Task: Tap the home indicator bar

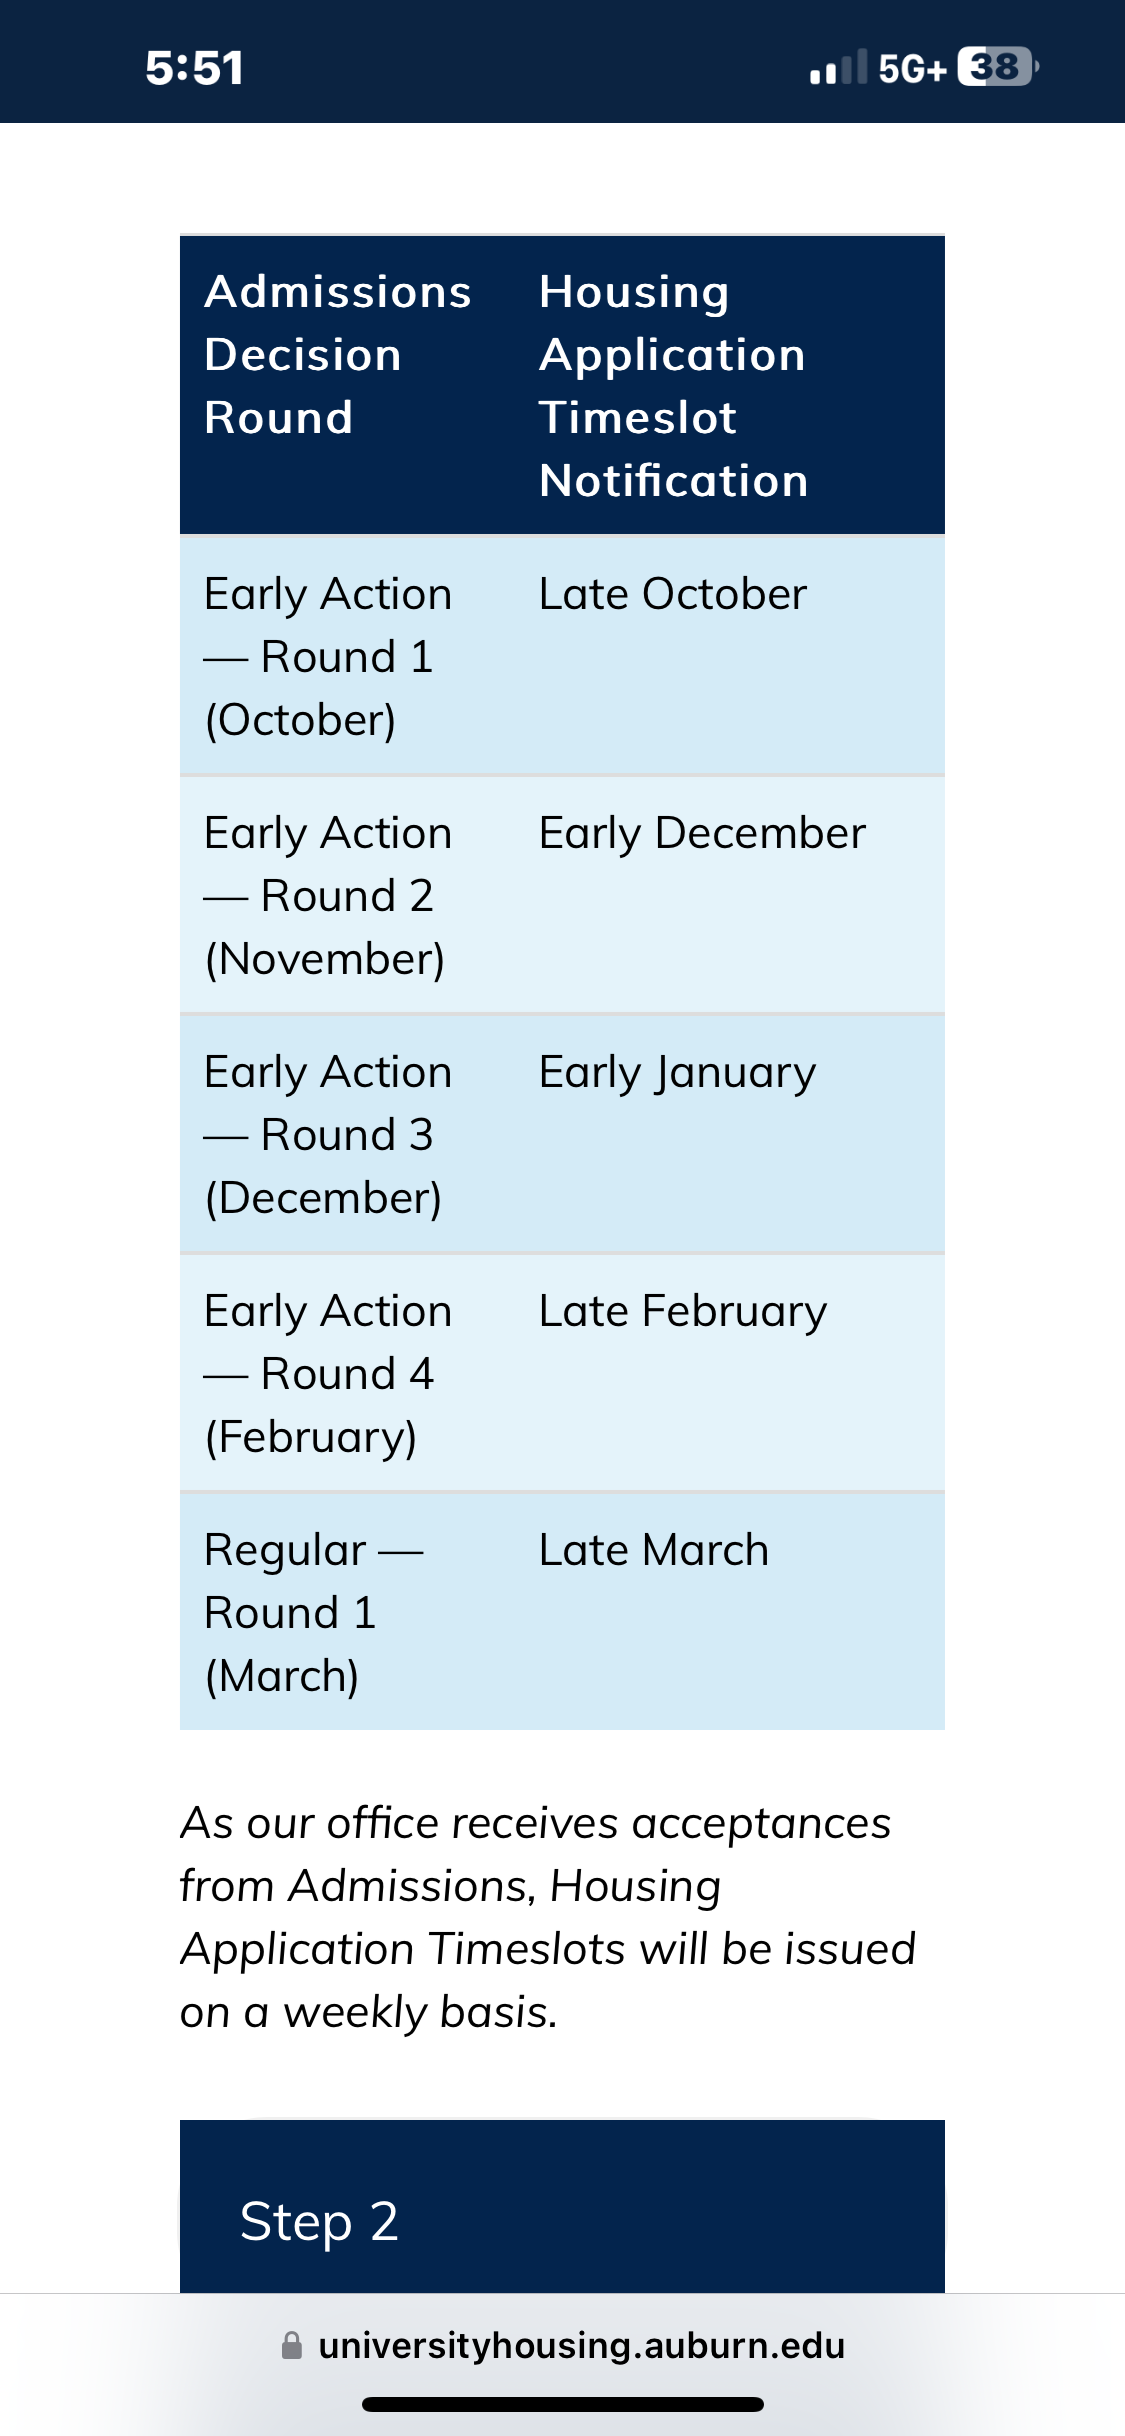Action: [562, 2404]
